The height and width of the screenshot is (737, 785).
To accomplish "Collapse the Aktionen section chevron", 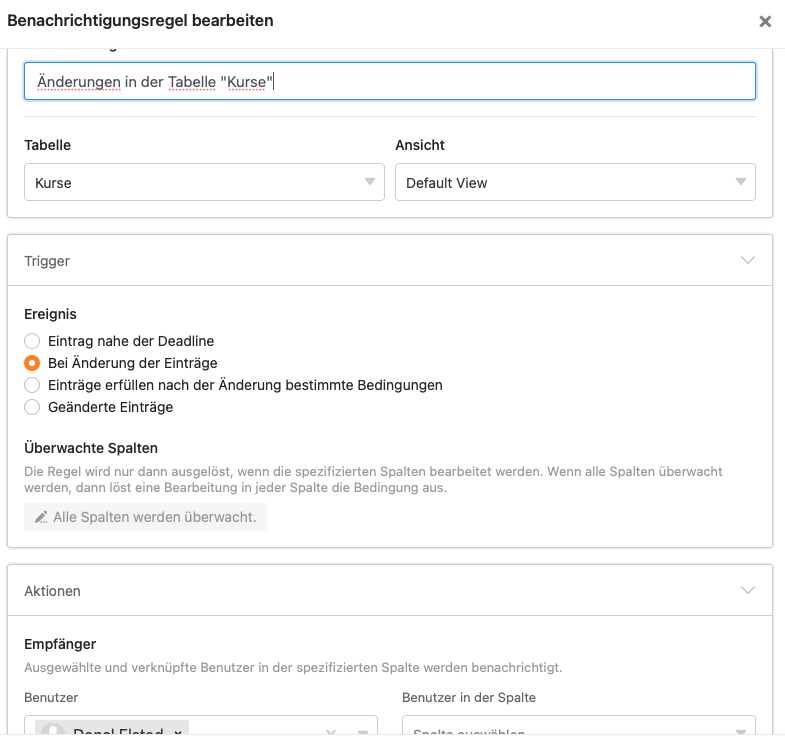I will point(747,591).
